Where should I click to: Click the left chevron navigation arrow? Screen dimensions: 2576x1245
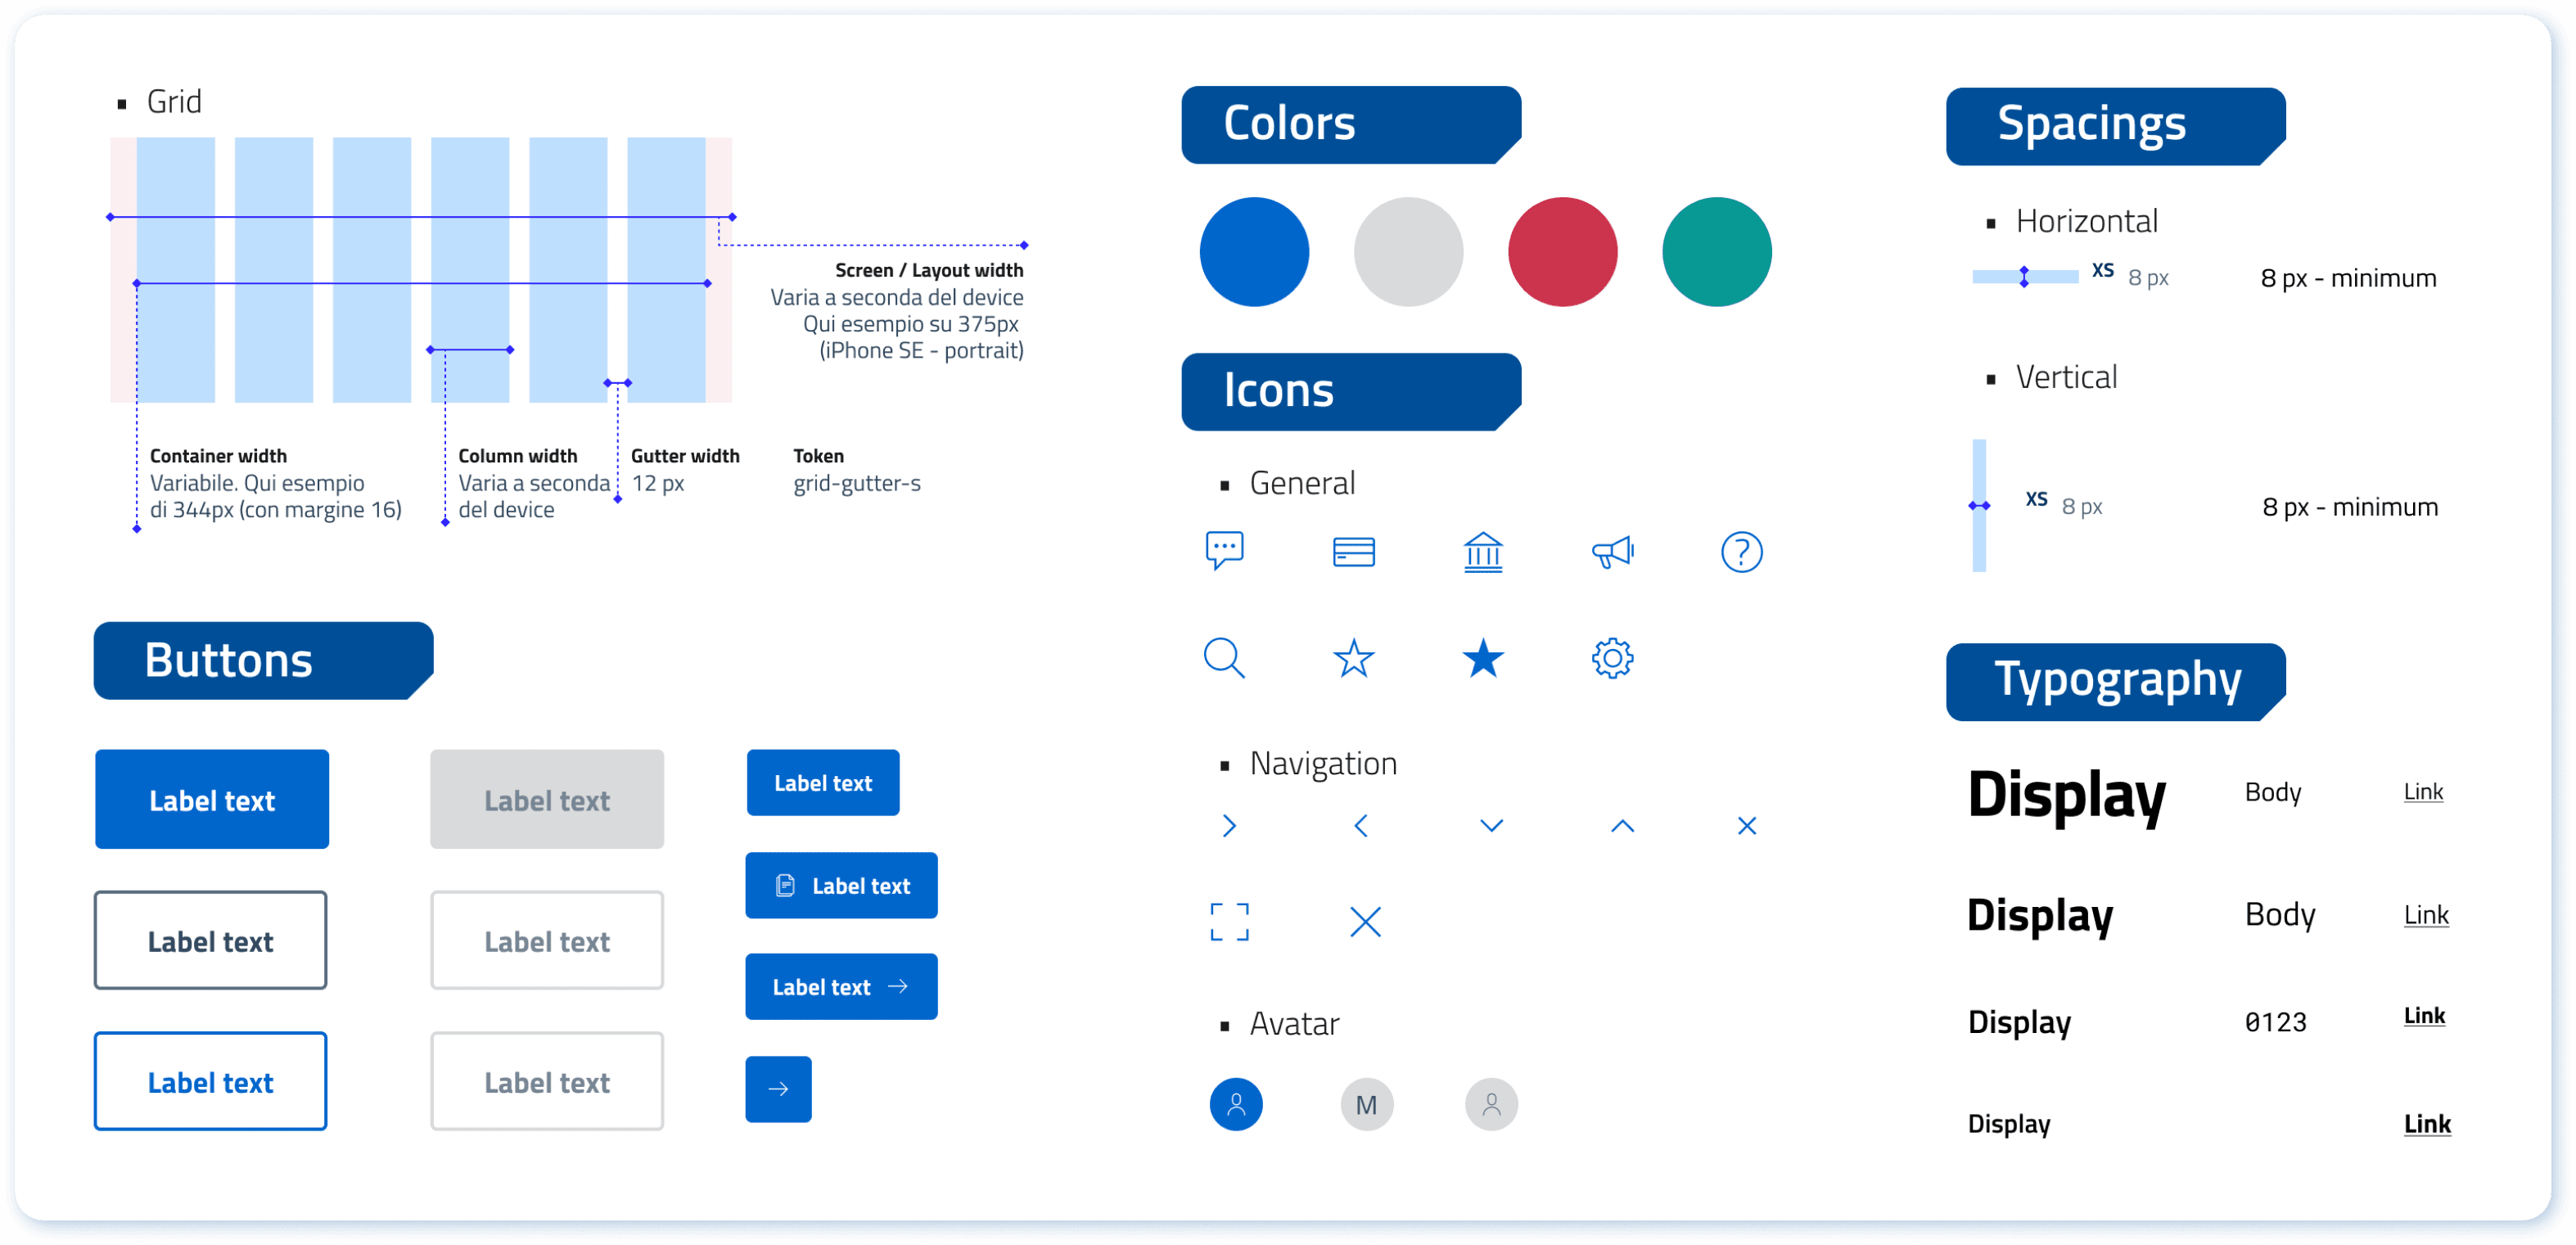pyautogui.click(x=1360, y=825)
